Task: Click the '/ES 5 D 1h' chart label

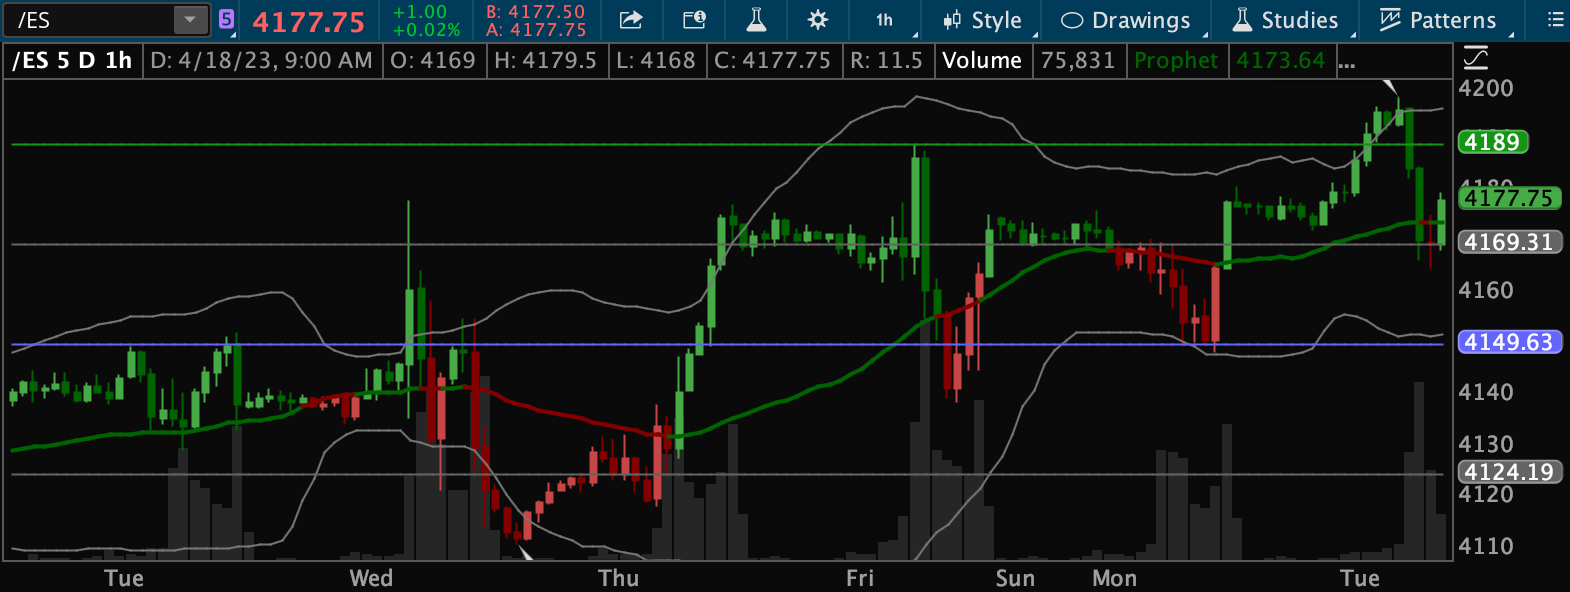Action: 72,61
